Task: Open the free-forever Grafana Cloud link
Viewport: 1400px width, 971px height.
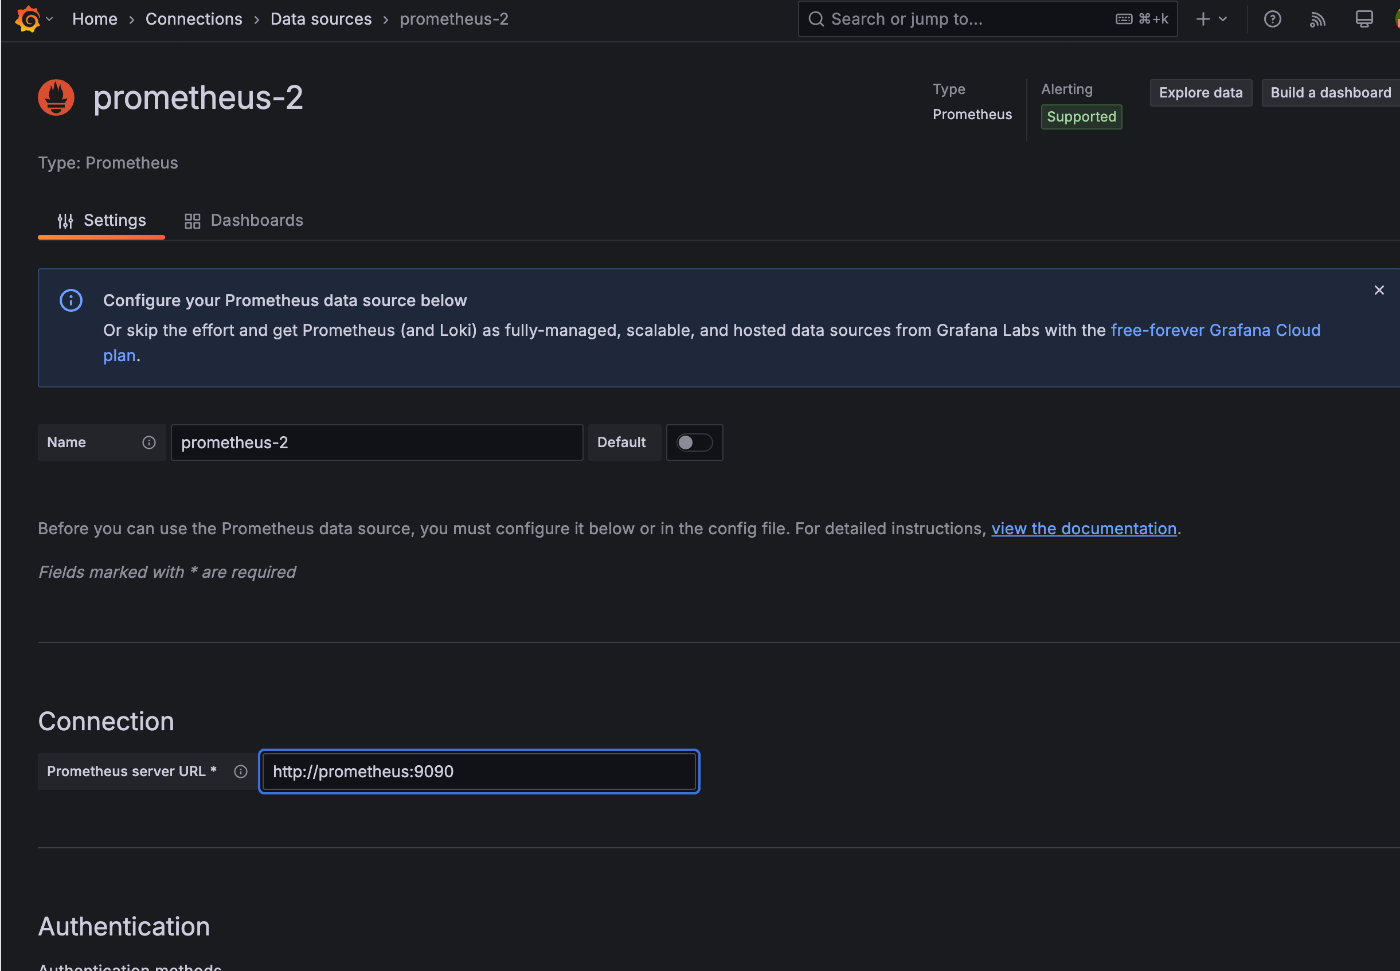Action: click(1215, 331)
